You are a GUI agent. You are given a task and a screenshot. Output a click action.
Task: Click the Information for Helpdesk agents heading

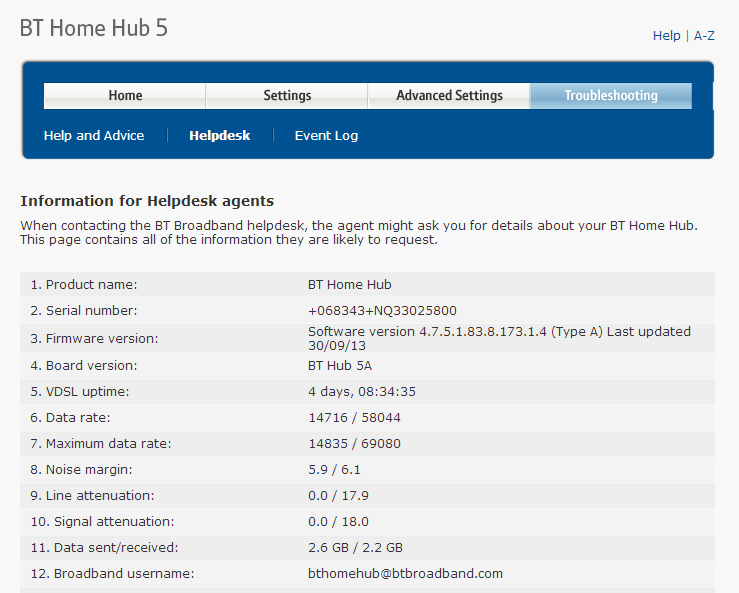pos(147,201)
